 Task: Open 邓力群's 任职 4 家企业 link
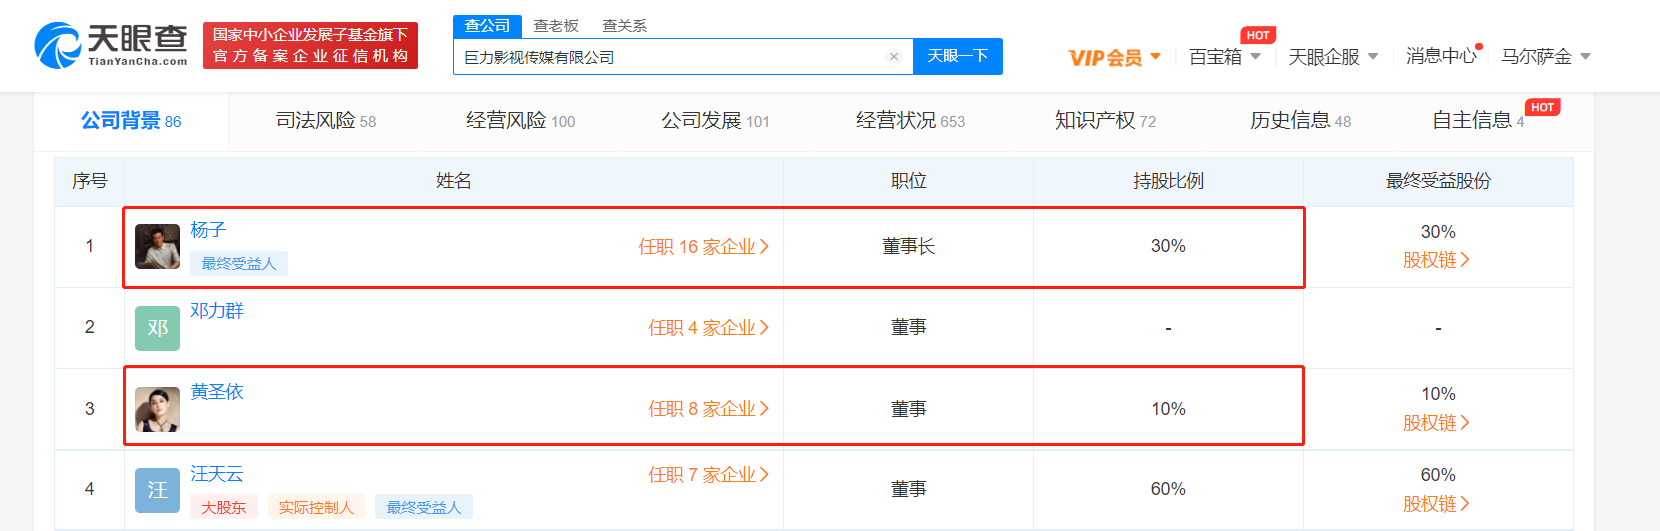coord(708,328)
